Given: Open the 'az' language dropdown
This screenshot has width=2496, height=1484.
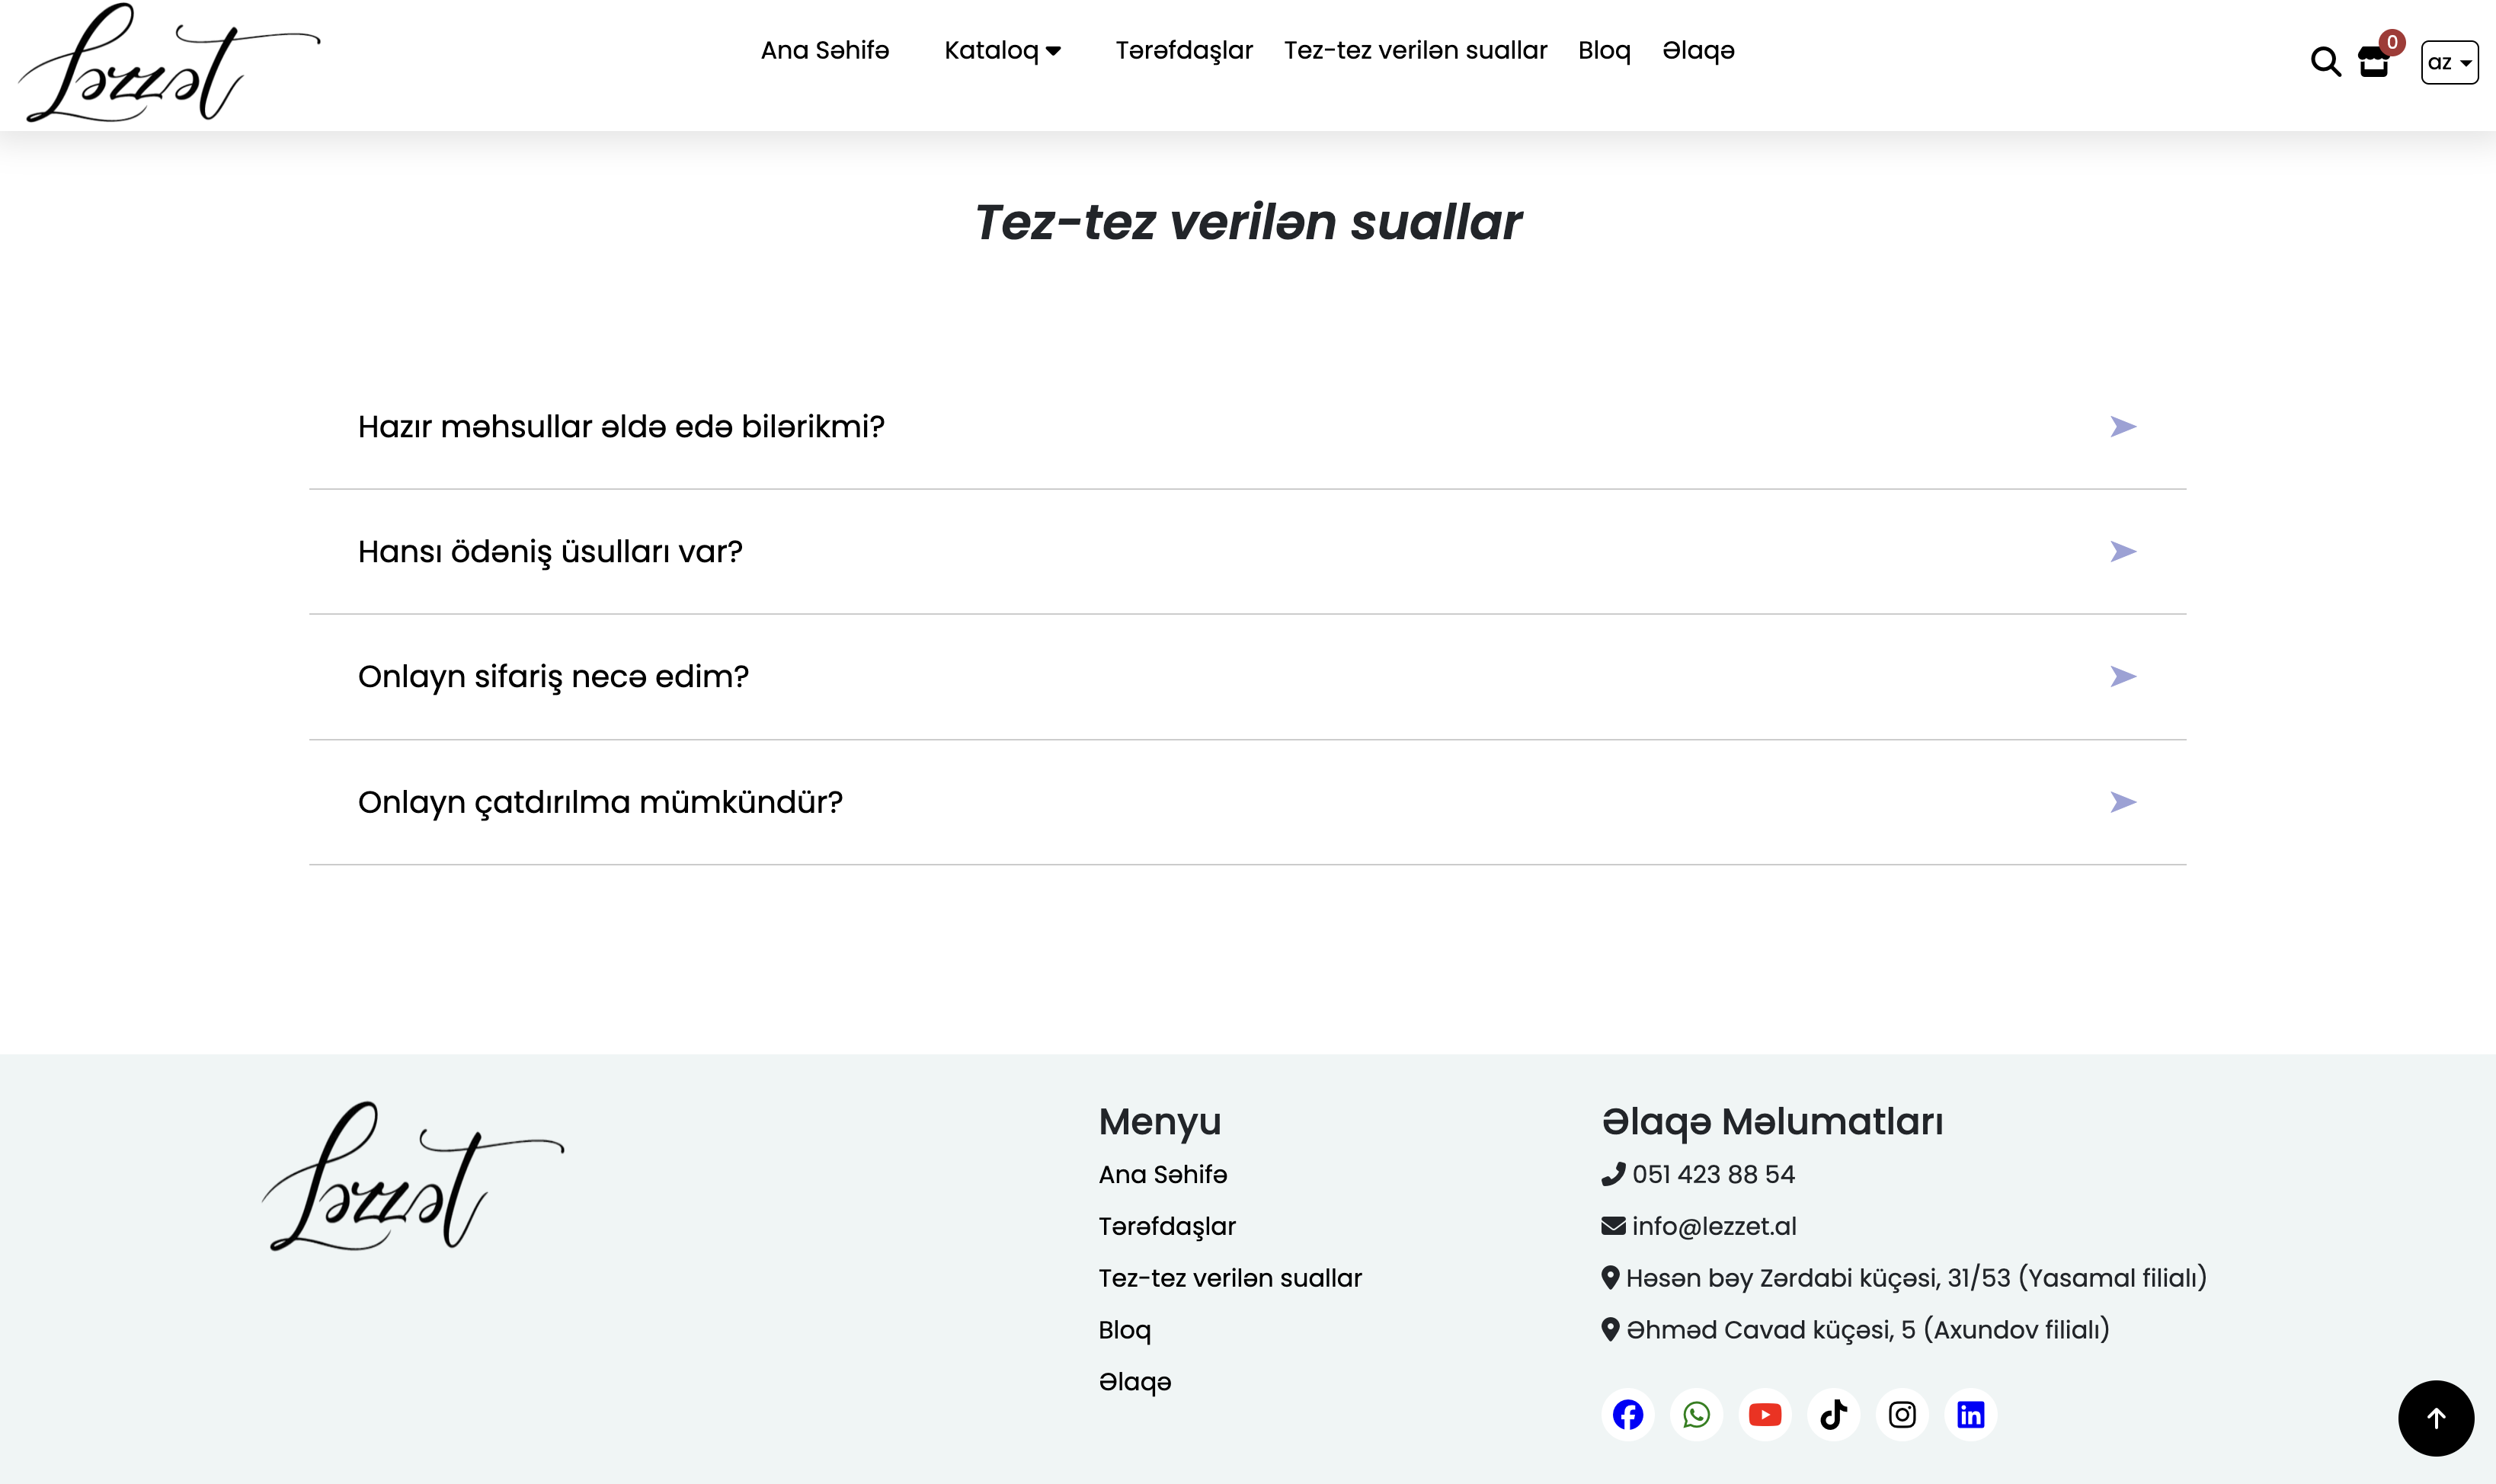Looking at the screenshot, I should [x=2449, y=62].
